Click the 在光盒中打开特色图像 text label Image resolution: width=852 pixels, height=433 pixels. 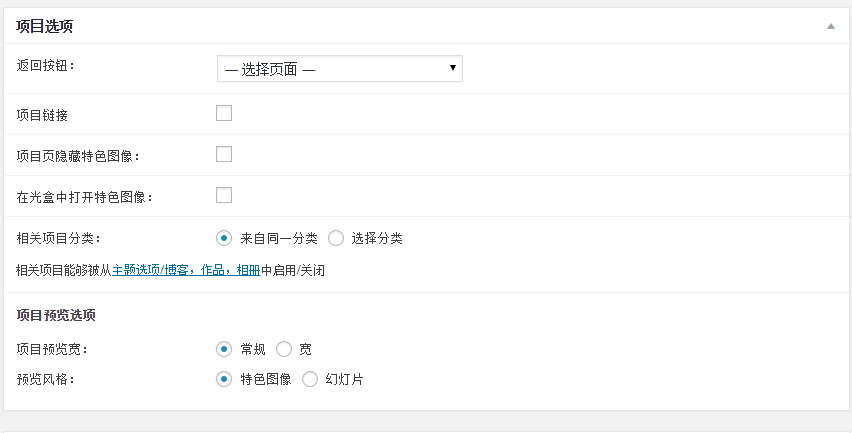tap(85, 197)
